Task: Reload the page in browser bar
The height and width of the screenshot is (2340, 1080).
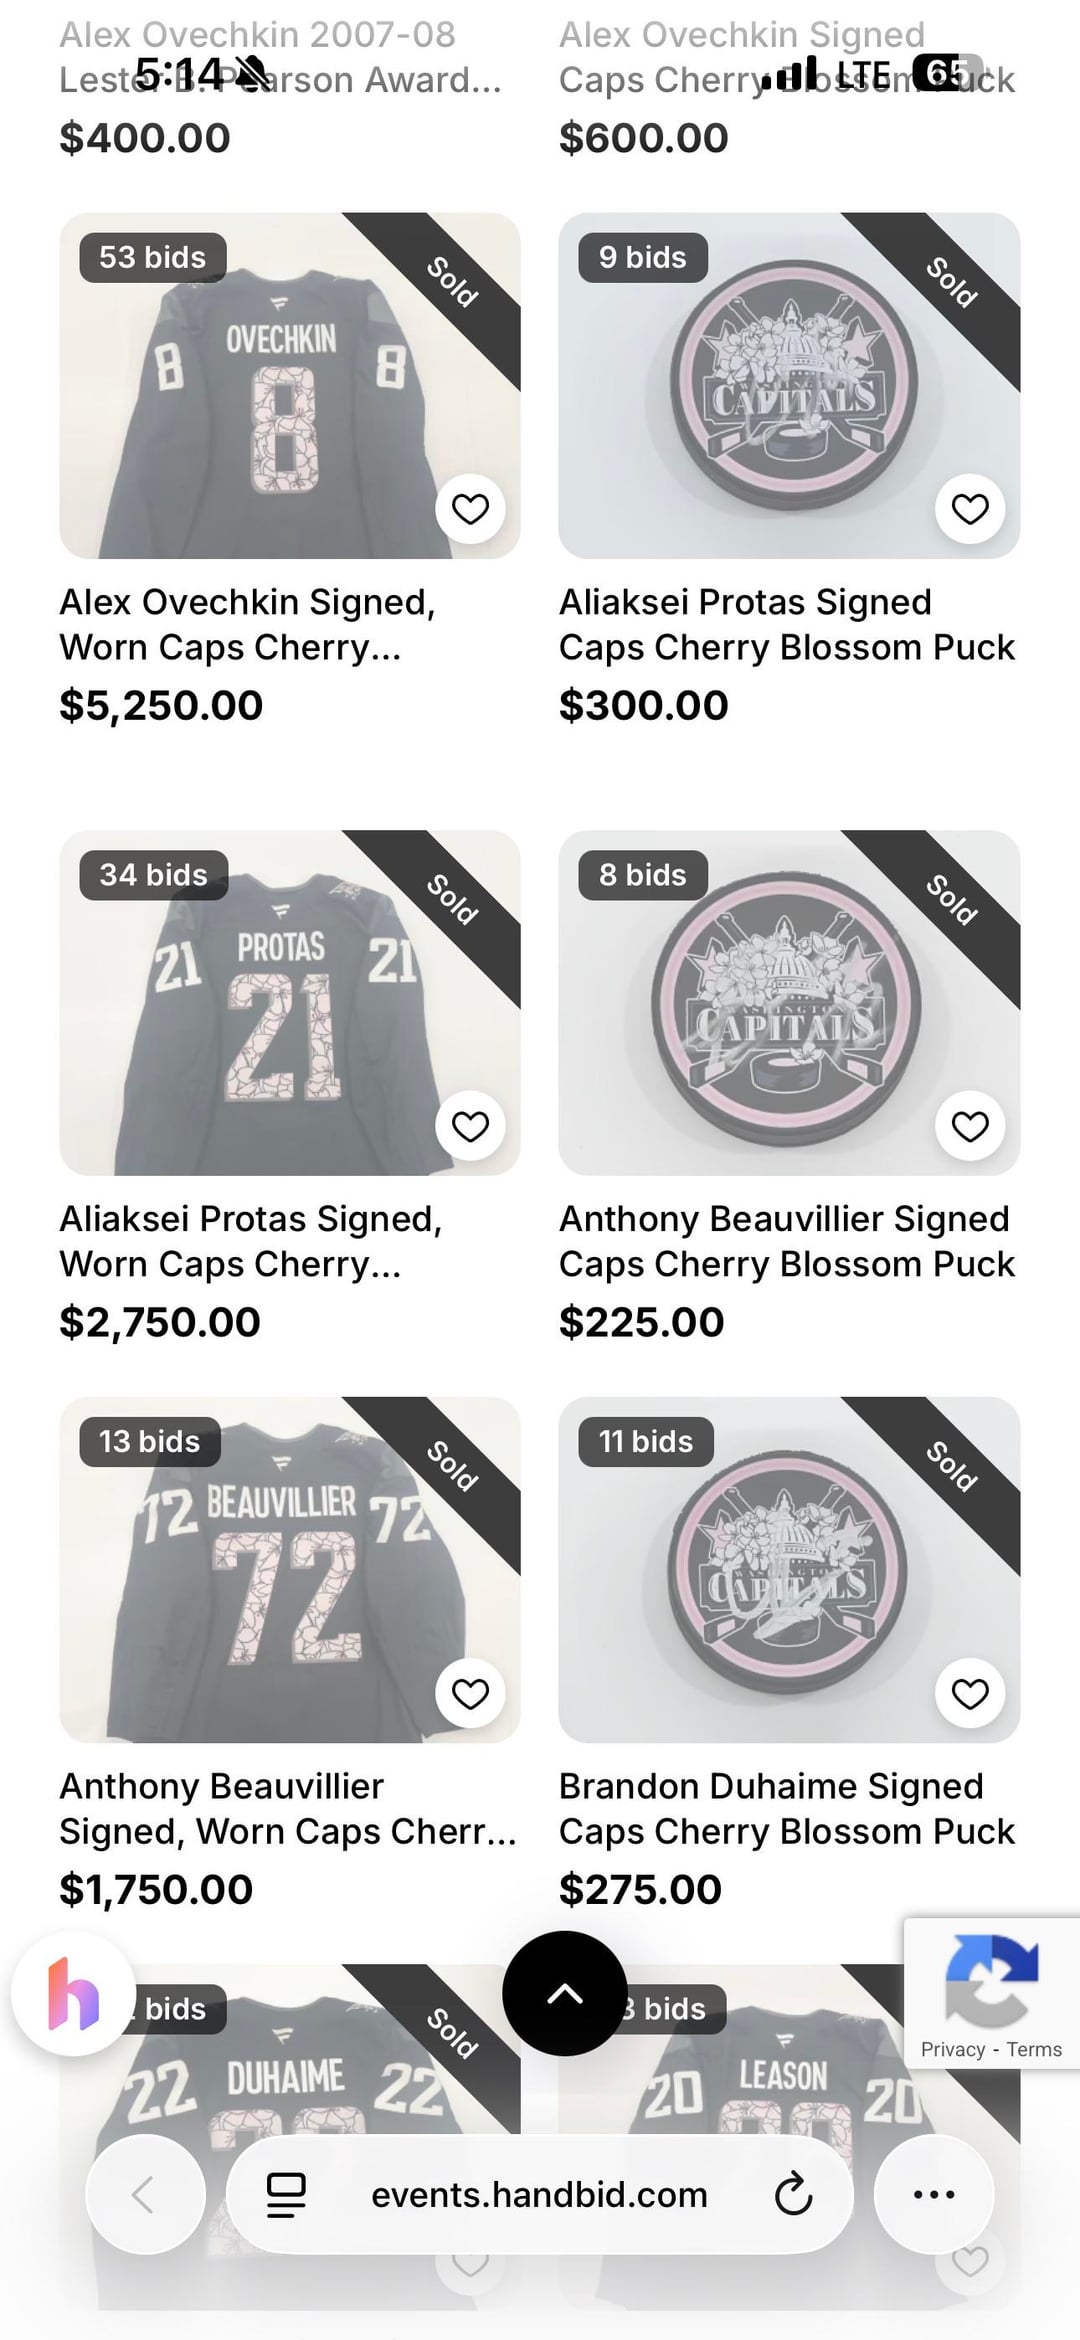Action: coord(793,2194)
